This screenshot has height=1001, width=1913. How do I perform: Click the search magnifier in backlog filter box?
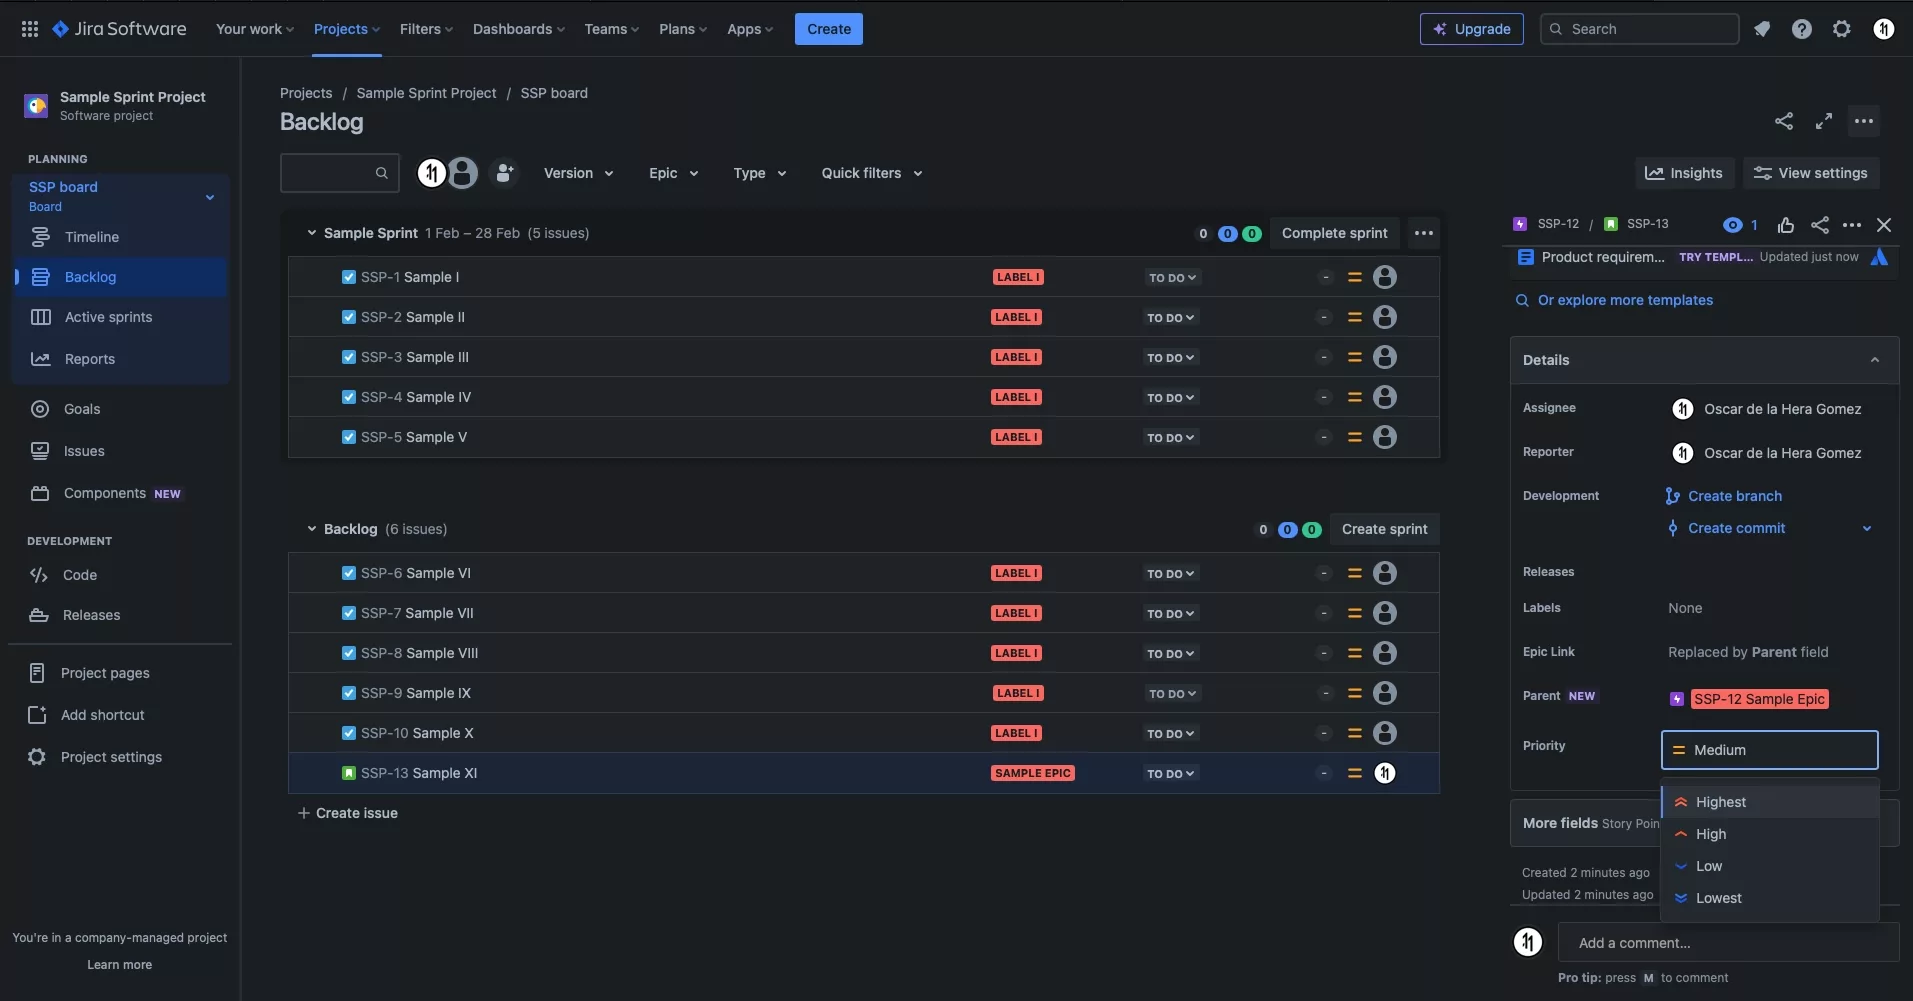coord(382,173)
